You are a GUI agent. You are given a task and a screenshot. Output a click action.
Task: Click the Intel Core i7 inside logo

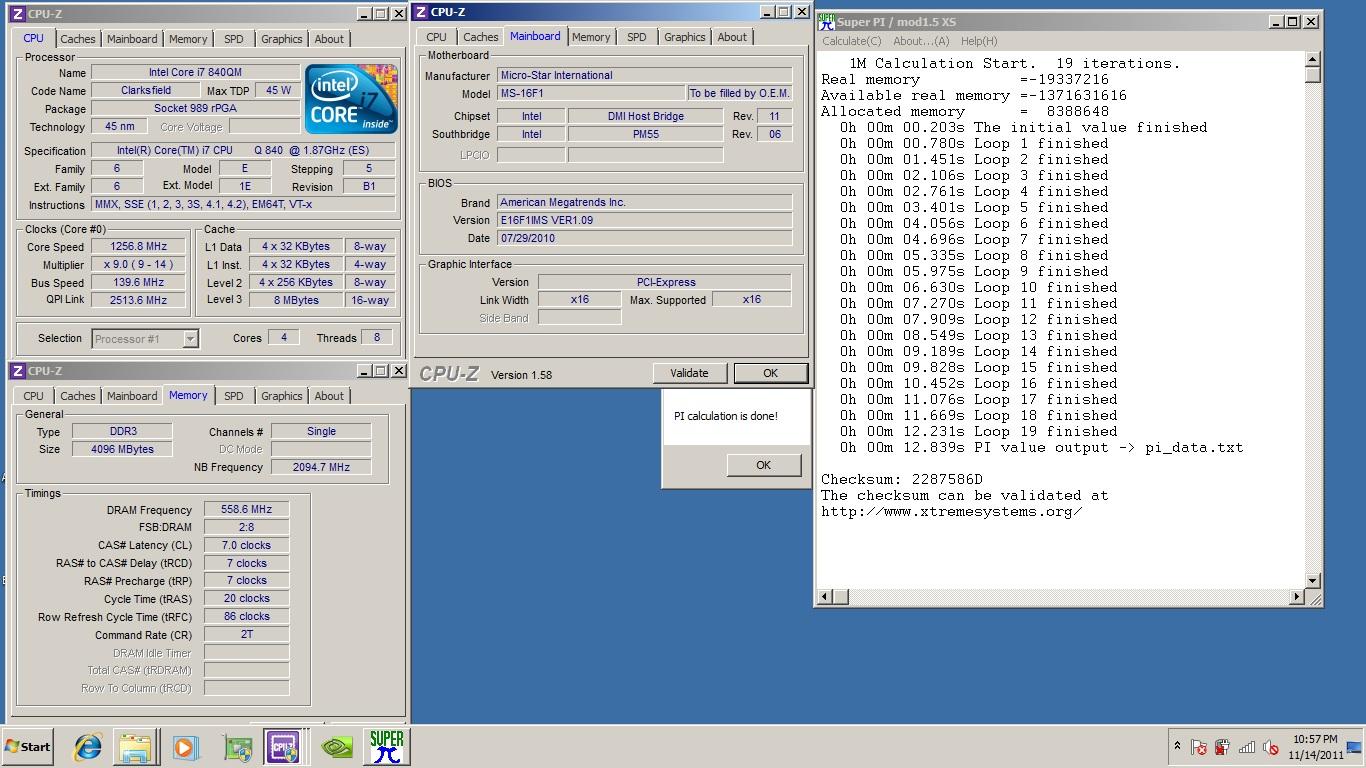[351, 99]
